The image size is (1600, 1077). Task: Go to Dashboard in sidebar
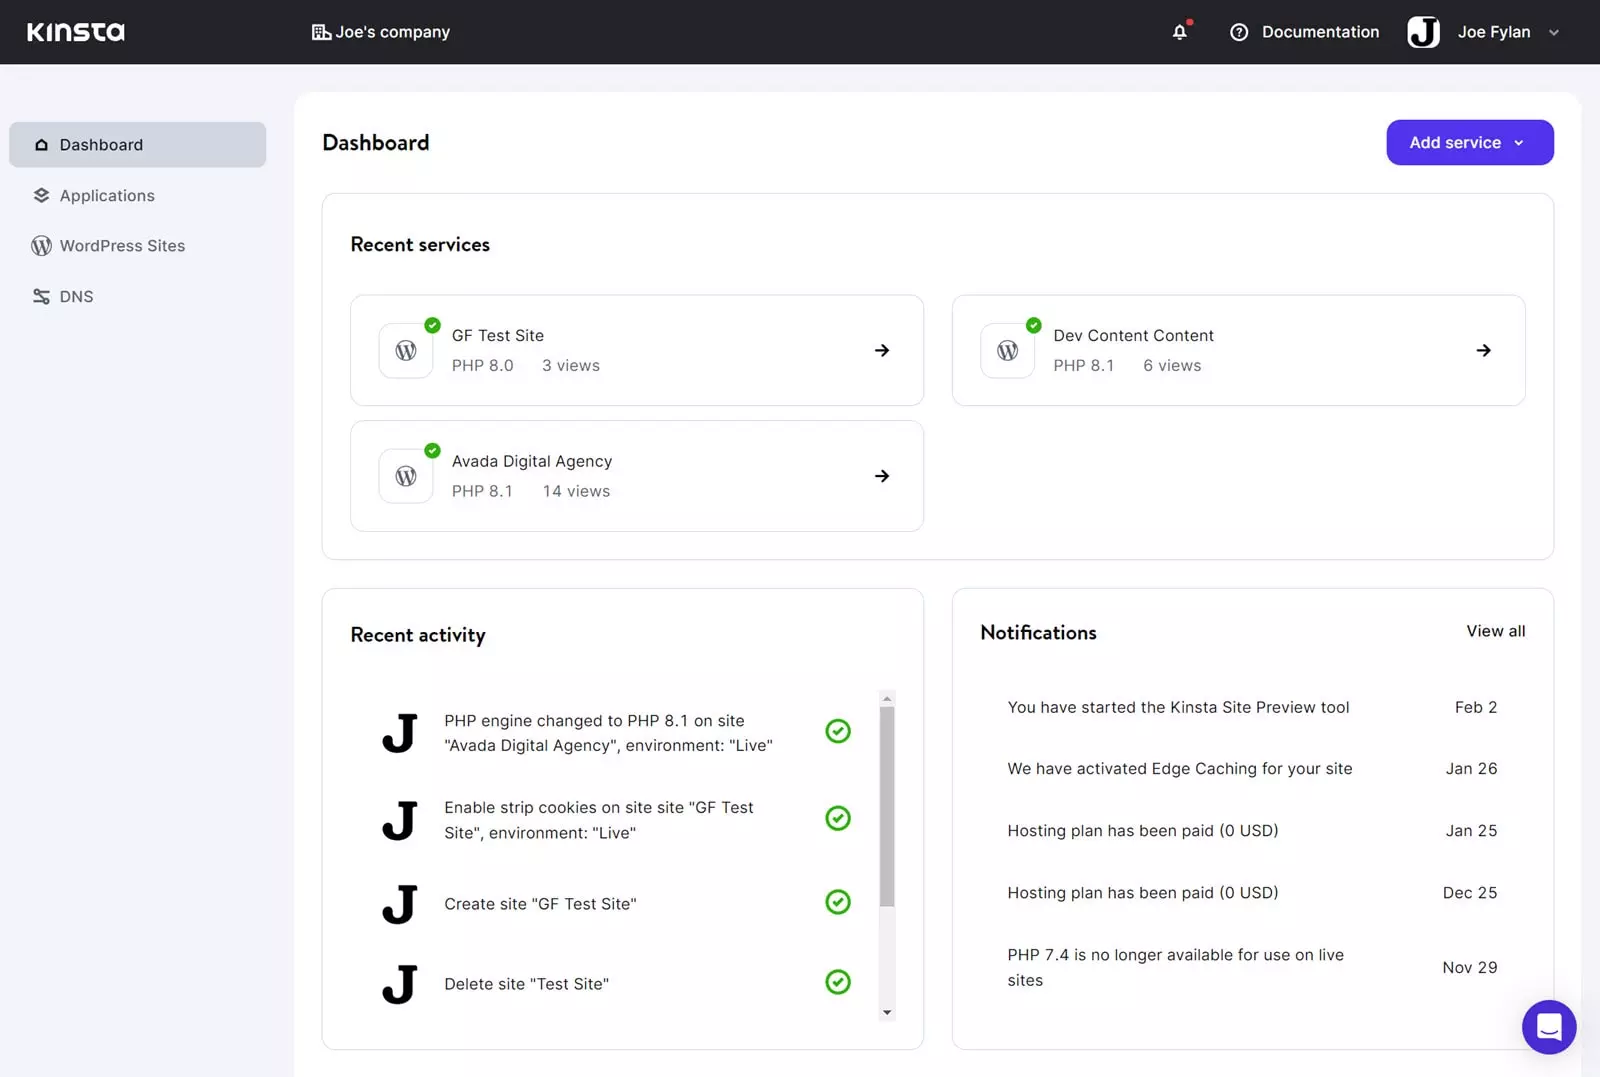138,145
